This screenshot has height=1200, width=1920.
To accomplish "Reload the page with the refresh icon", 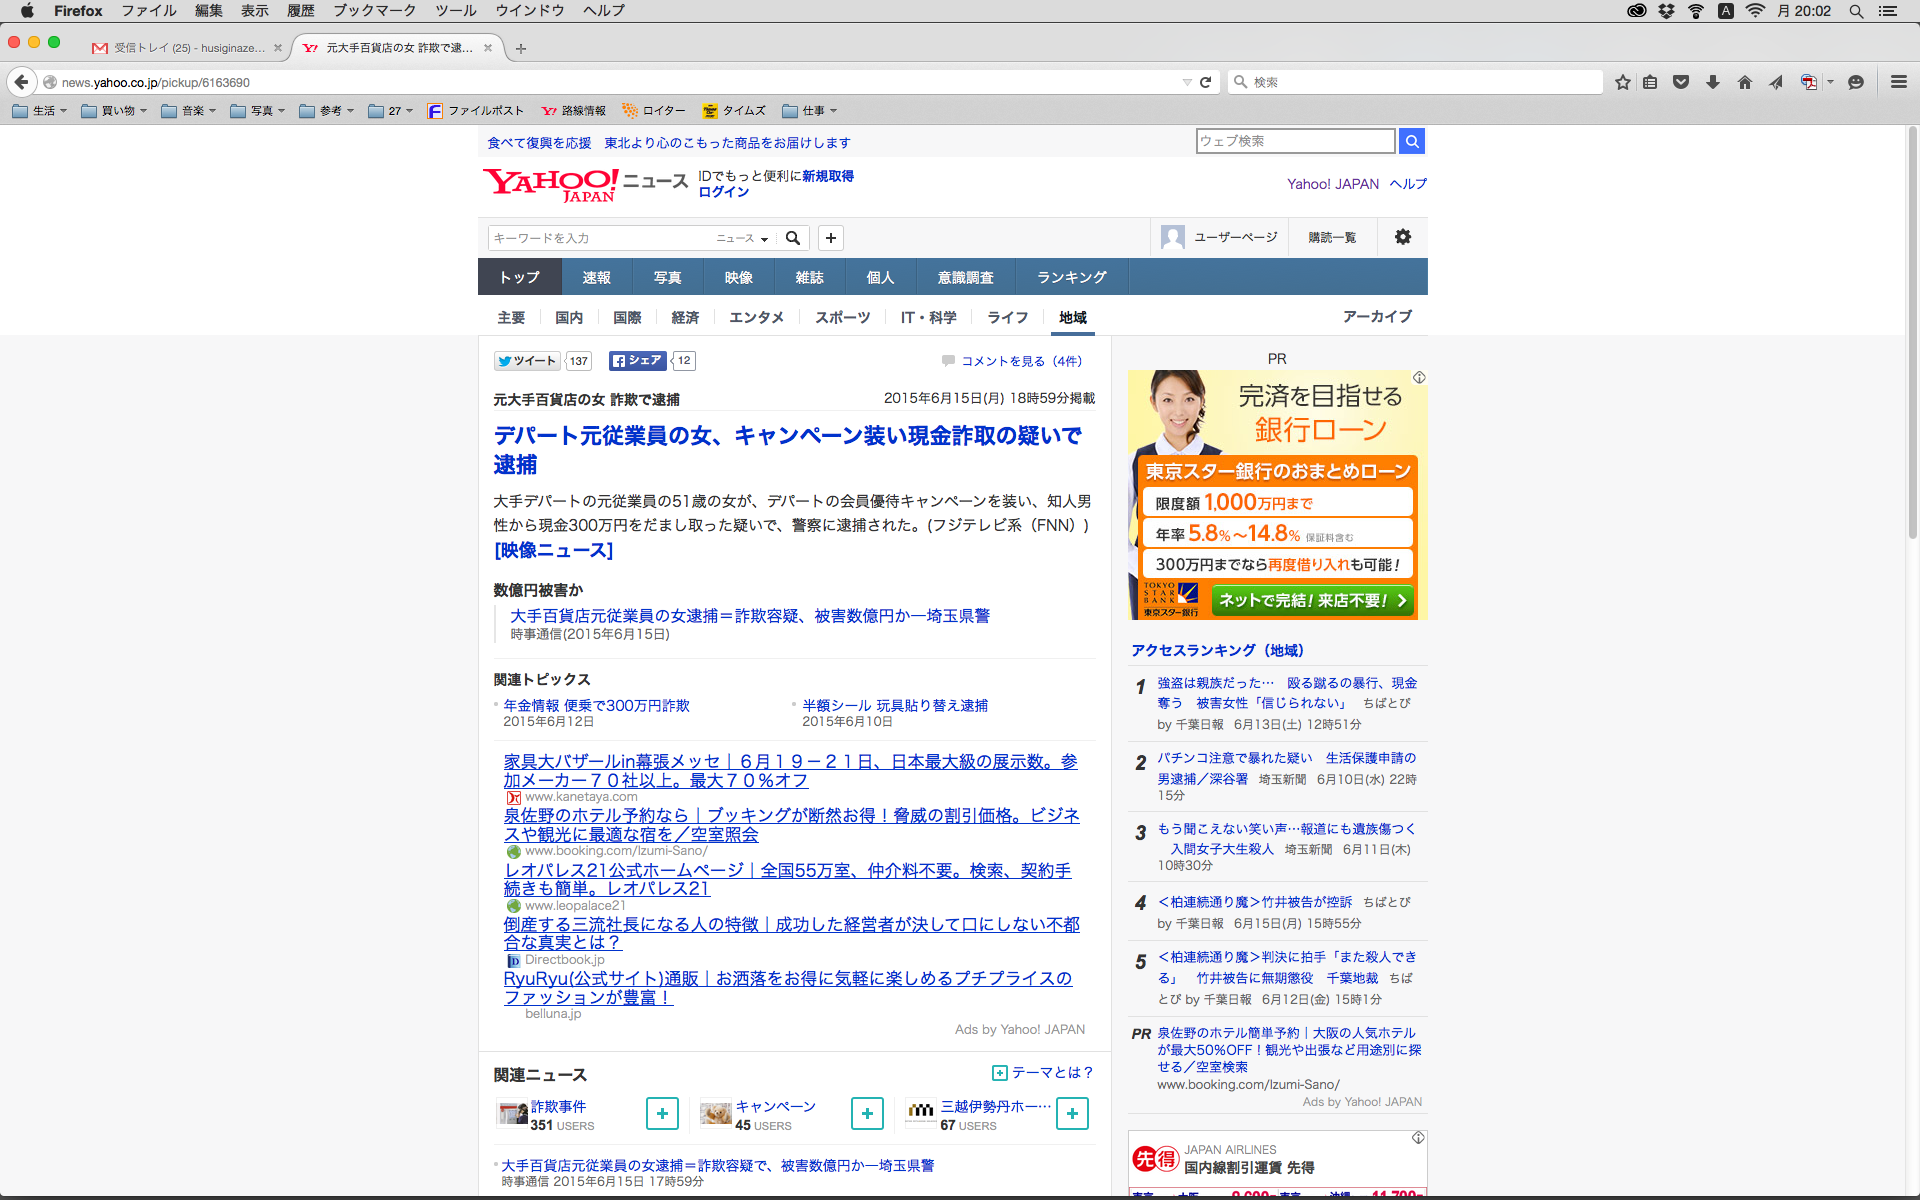I will click(1205, 82).
